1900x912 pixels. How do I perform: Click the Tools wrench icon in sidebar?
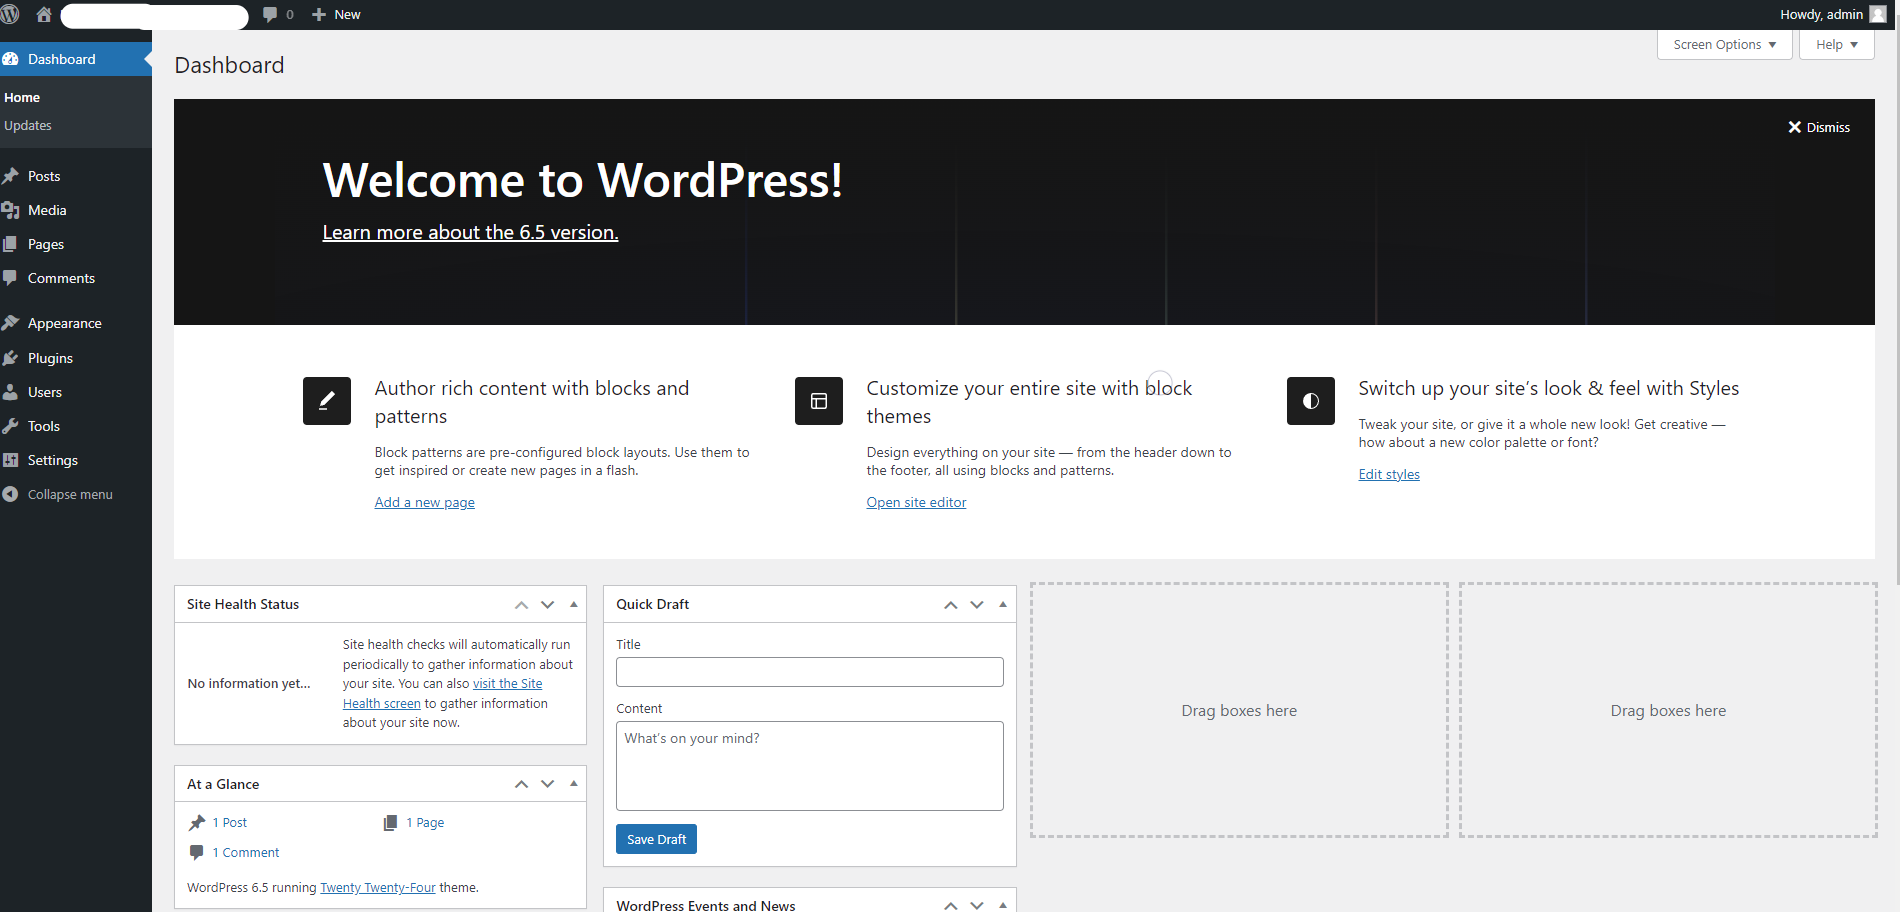coord(11,426)
